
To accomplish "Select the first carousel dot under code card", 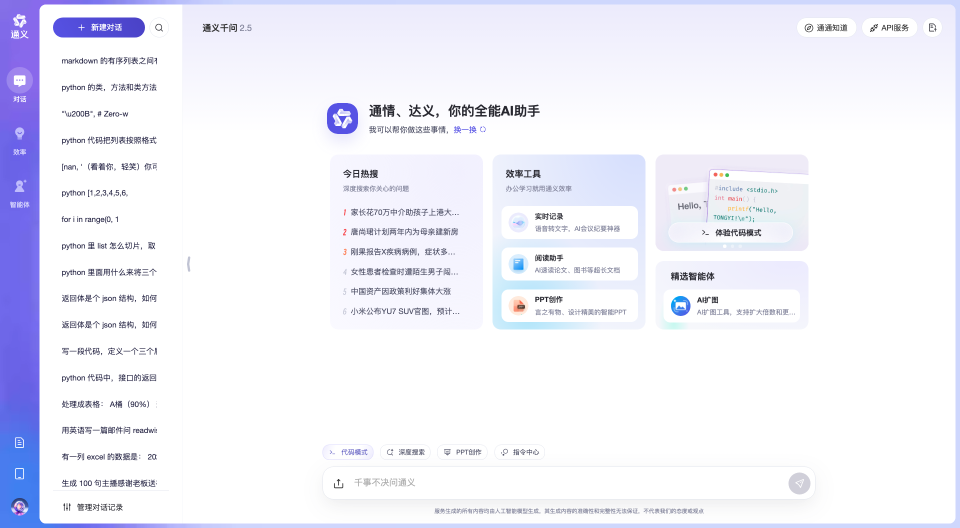I will coord(725,246).
